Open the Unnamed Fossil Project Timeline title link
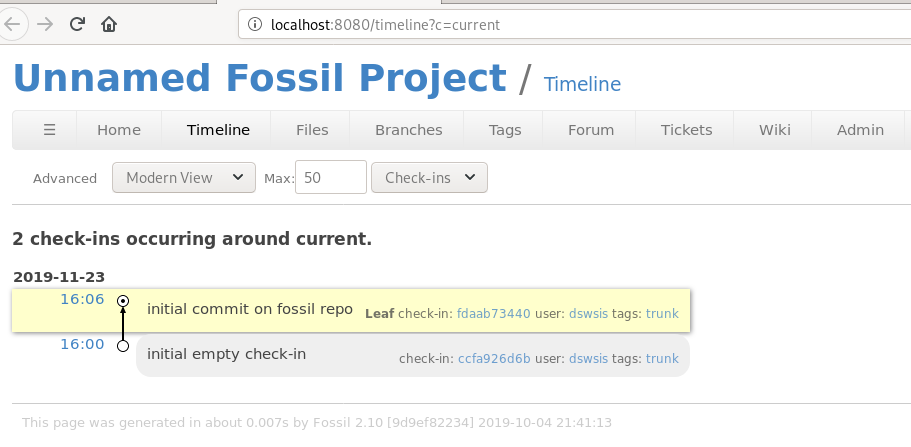 [582, 85]
